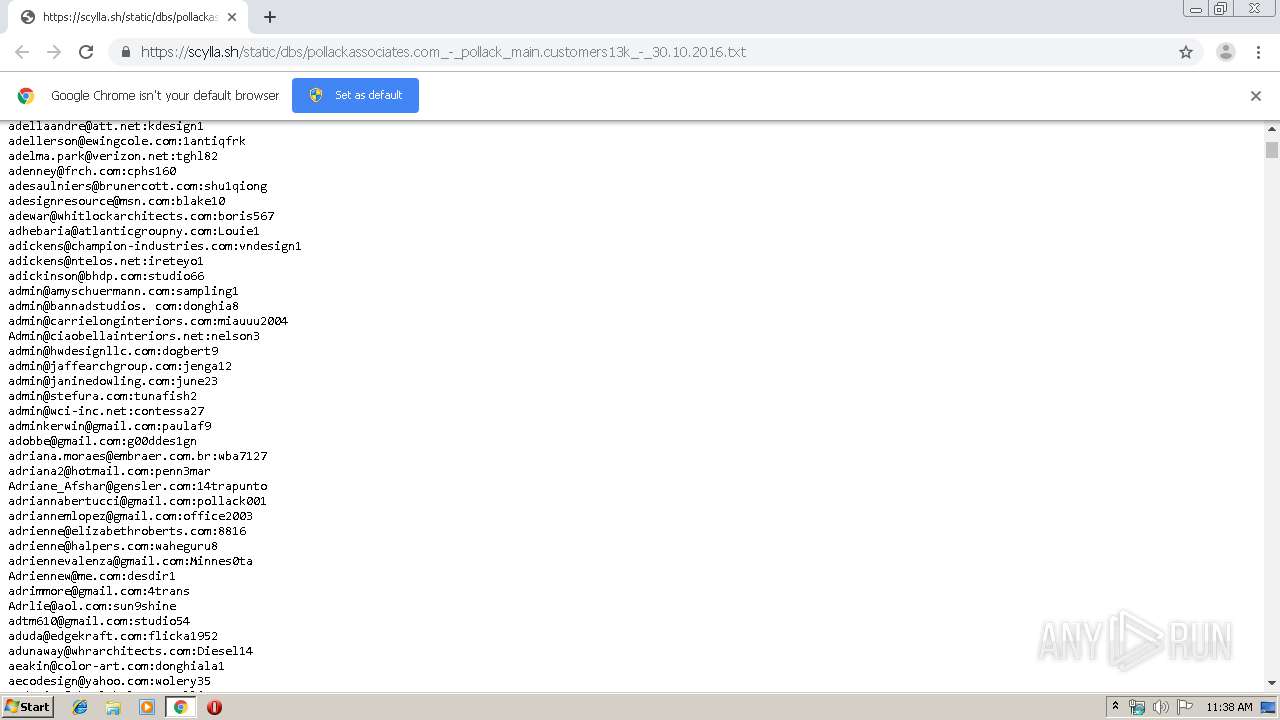Click the Chrome logo in the infobar
This screenshot has width=1280, height=720.
click(26, 96)
